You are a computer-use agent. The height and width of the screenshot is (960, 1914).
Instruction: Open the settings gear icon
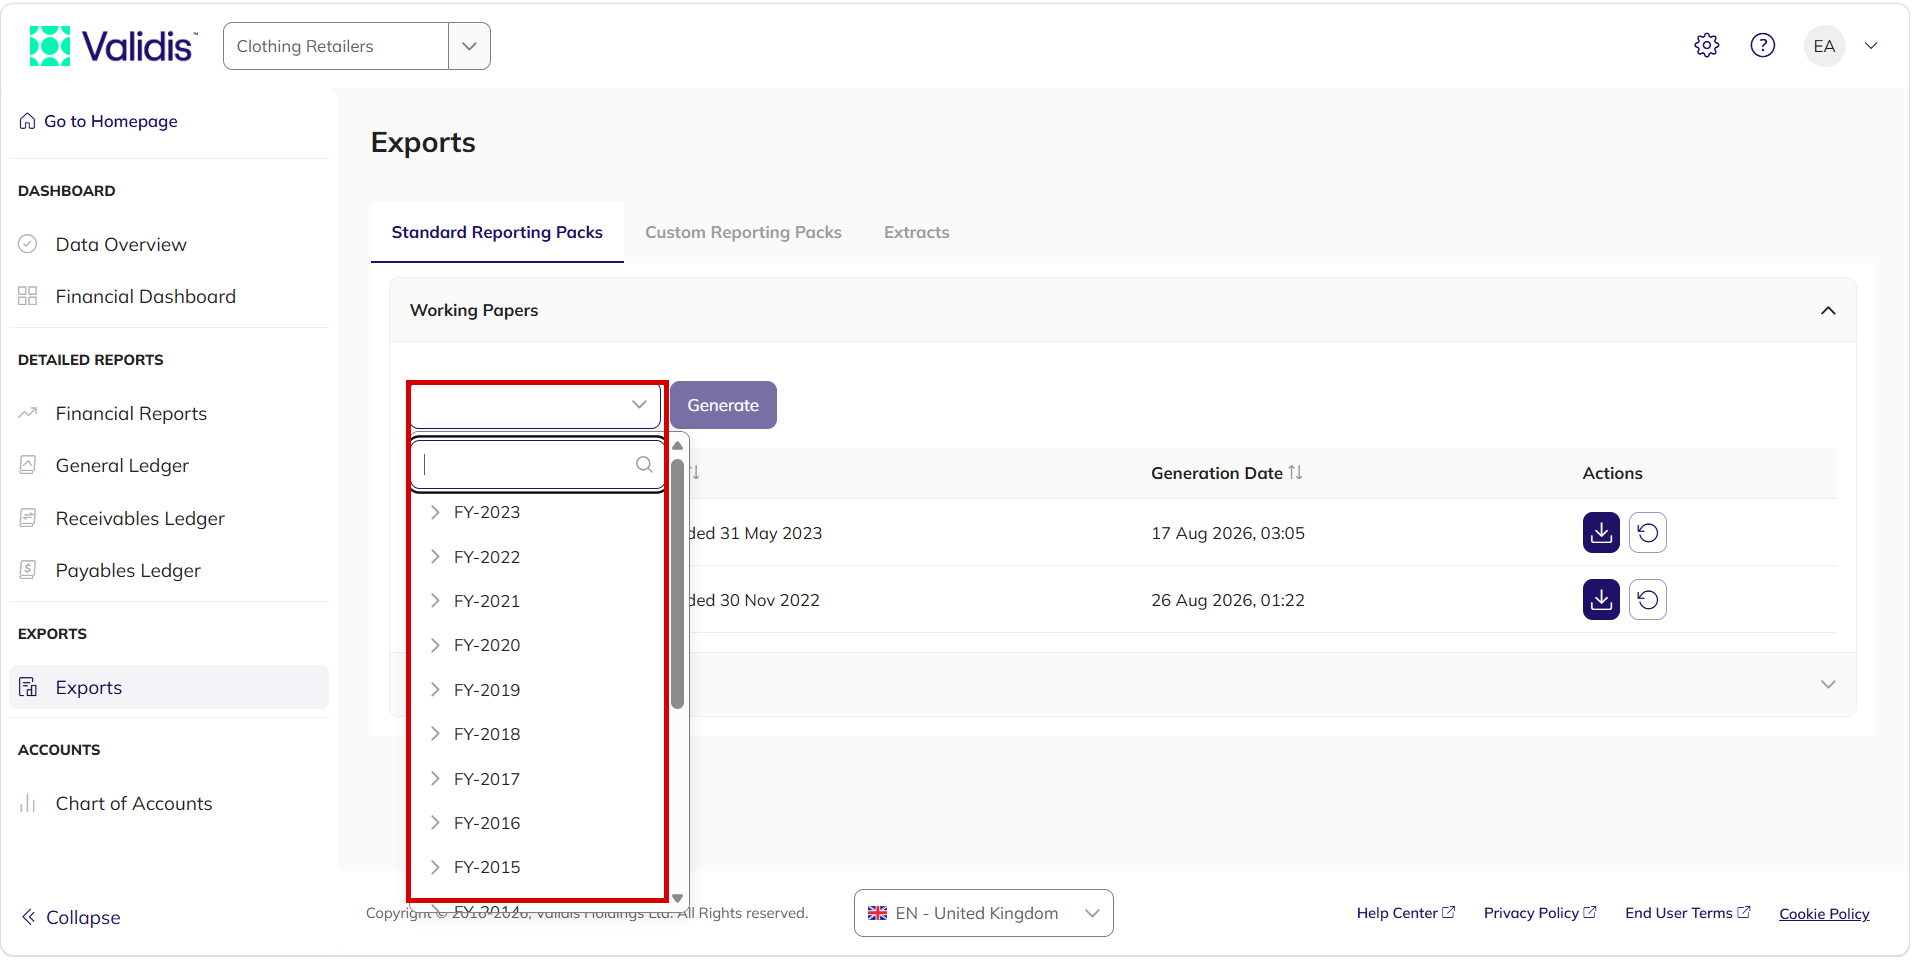point(1707,46)
